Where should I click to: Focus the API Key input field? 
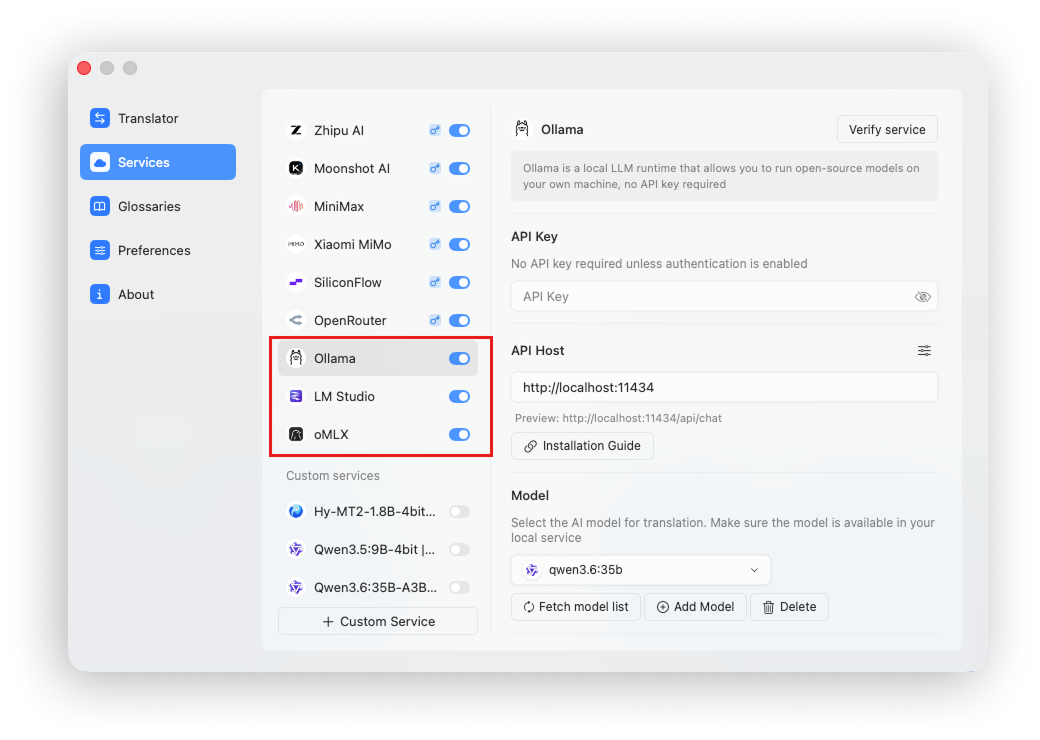[x=724, y=296]
